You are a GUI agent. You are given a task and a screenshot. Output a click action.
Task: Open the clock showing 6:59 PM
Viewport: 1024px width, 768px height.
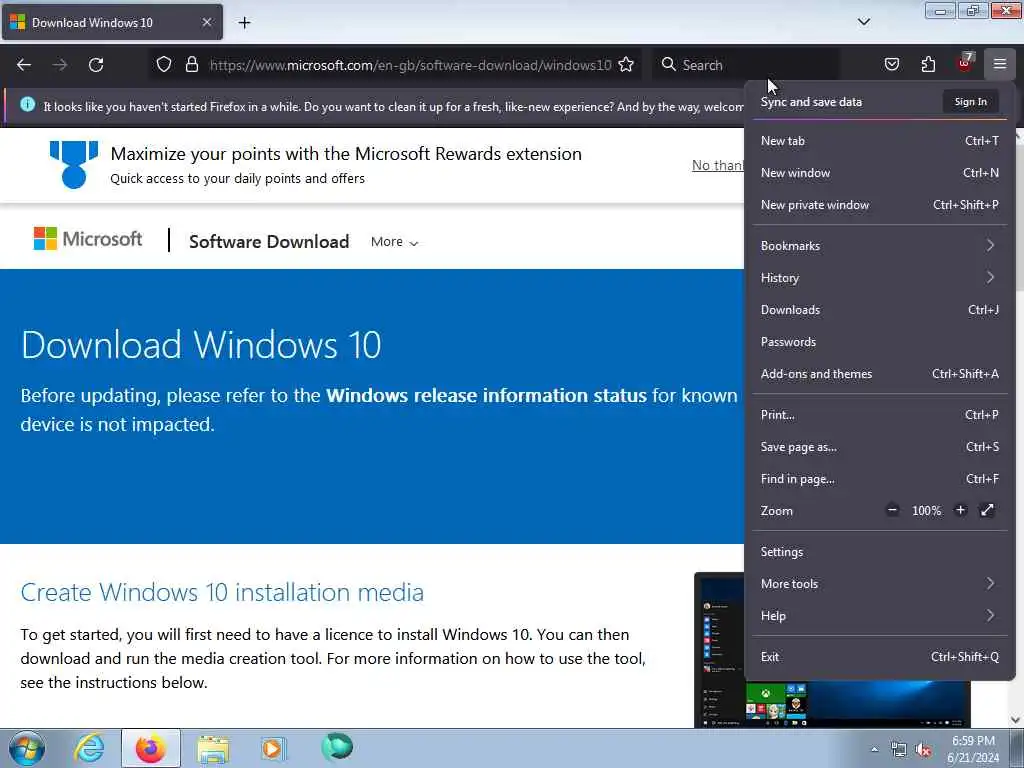point(973,749)
